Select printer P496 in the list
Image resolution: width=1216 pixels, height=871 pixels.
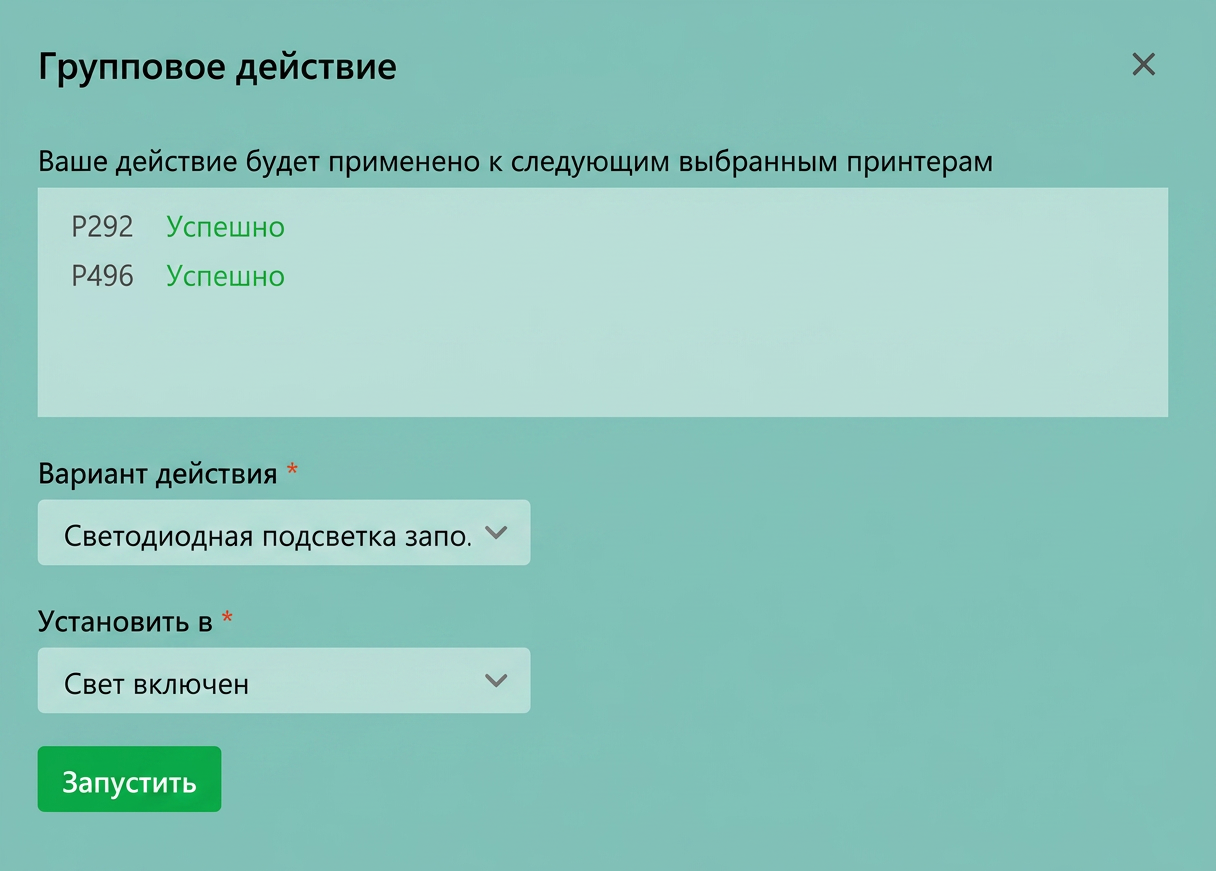point(102,276)
